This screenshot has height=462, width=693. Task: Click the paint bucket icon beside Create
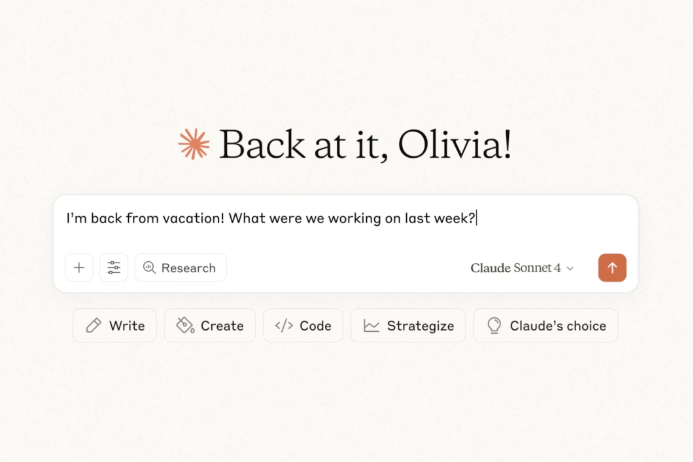(185, 326)
